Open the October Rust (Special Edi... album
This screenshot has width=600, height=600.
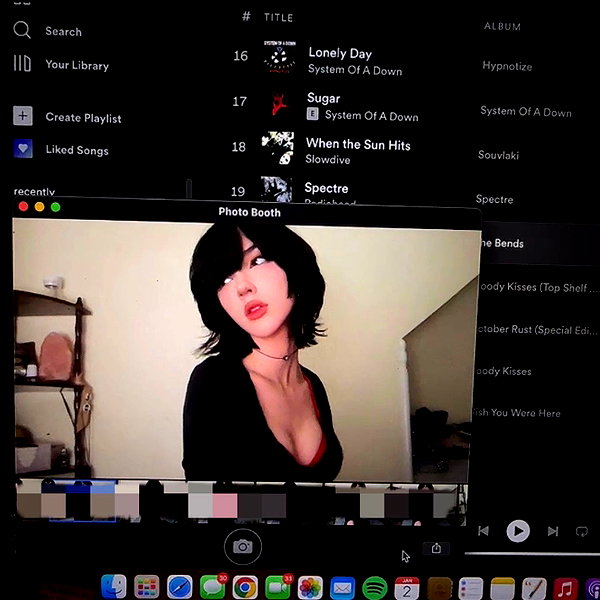pos(537,330)
